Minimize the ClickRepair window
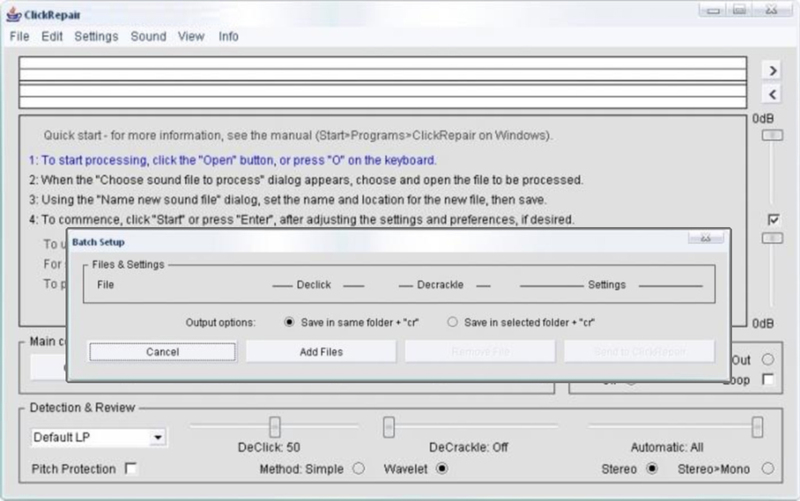The width and height of the screenshot is (800, 501). tap(713, 10)
